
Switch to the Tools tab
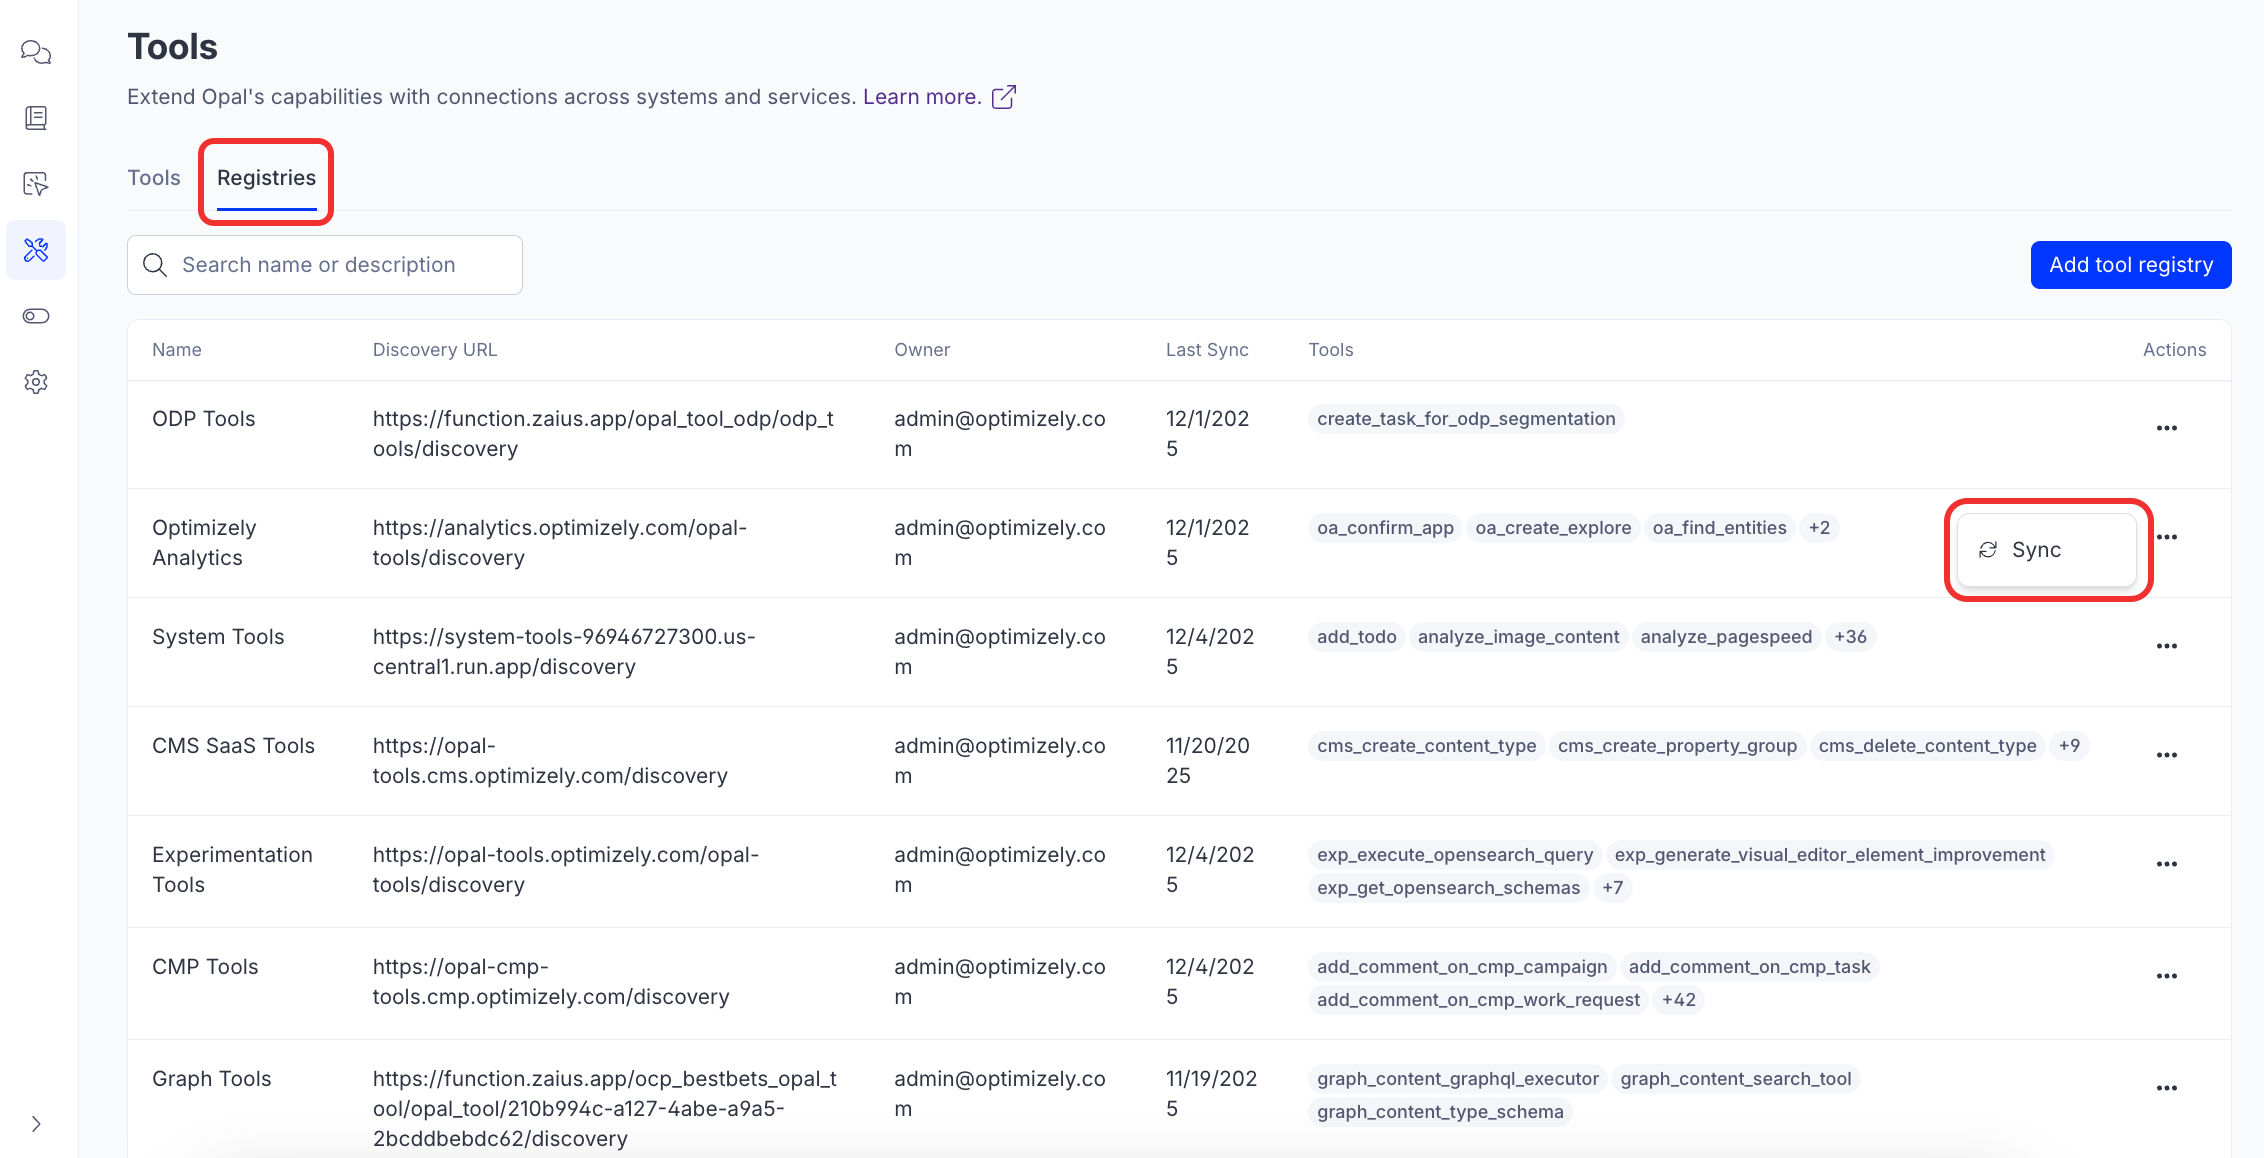point(154,178)
